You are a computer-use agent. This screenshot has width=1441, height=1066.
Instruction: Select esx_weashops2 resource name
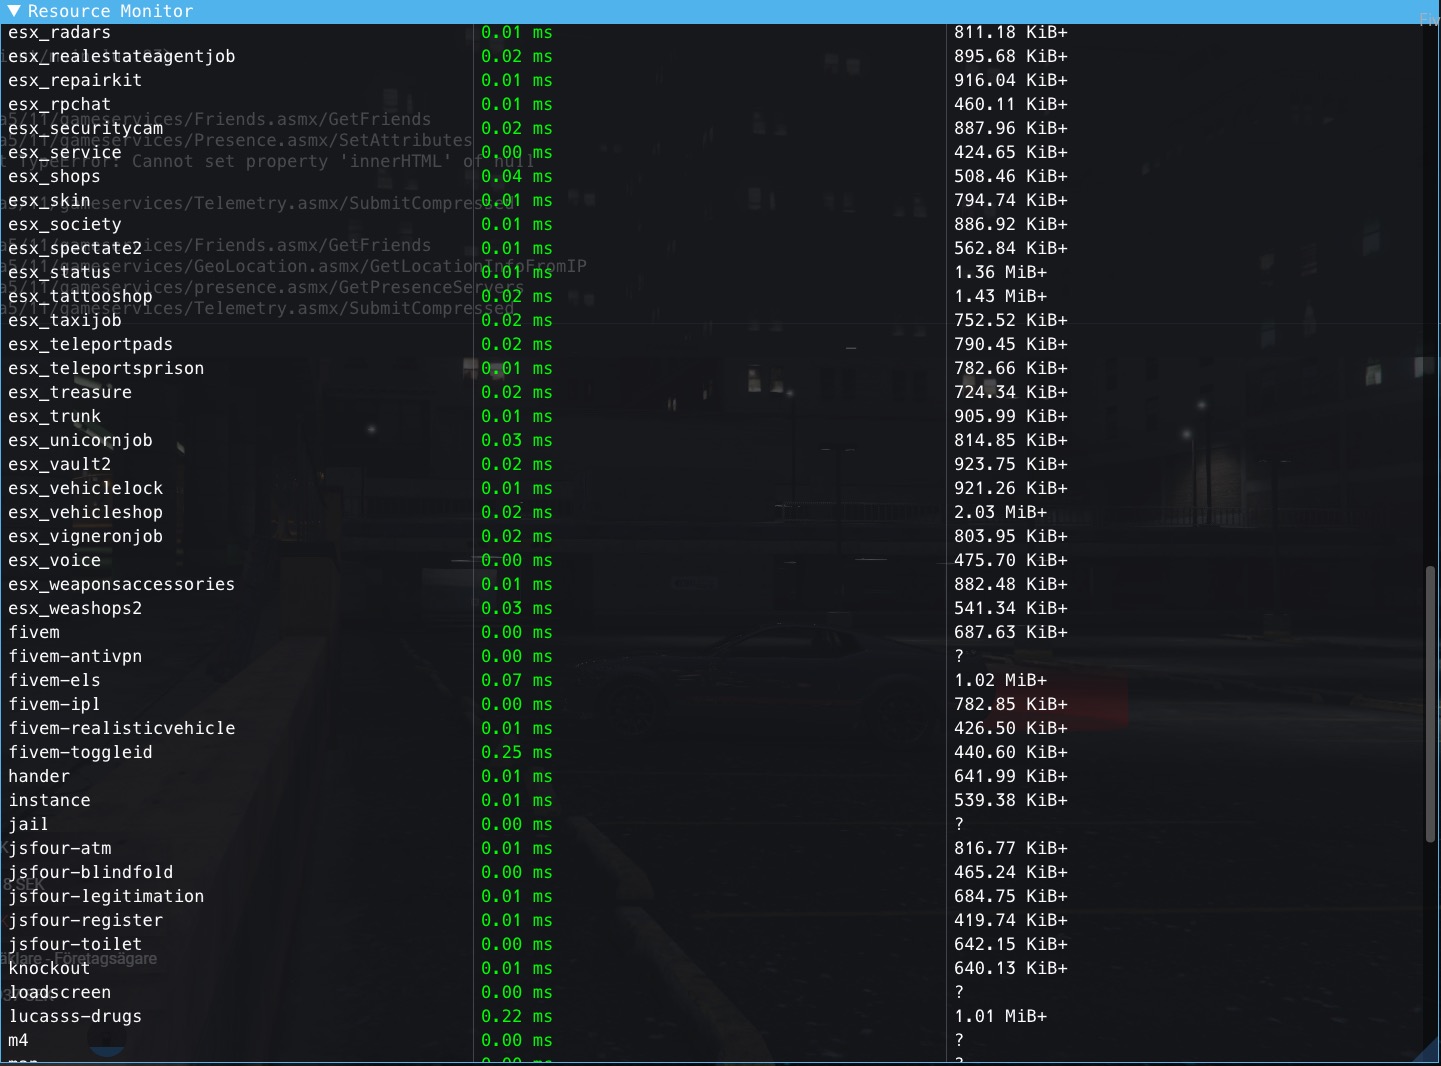pos(75,609)
